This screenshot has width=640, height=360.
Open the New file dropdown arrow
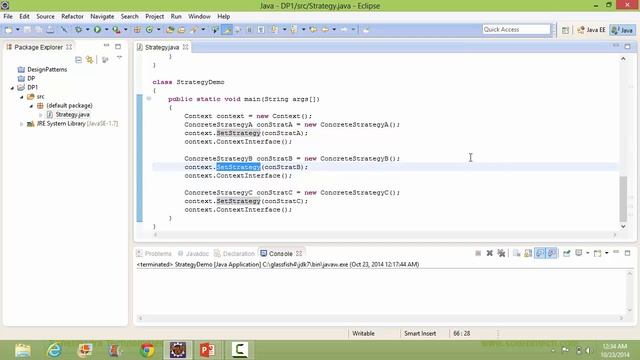click(x=18, y=30)
